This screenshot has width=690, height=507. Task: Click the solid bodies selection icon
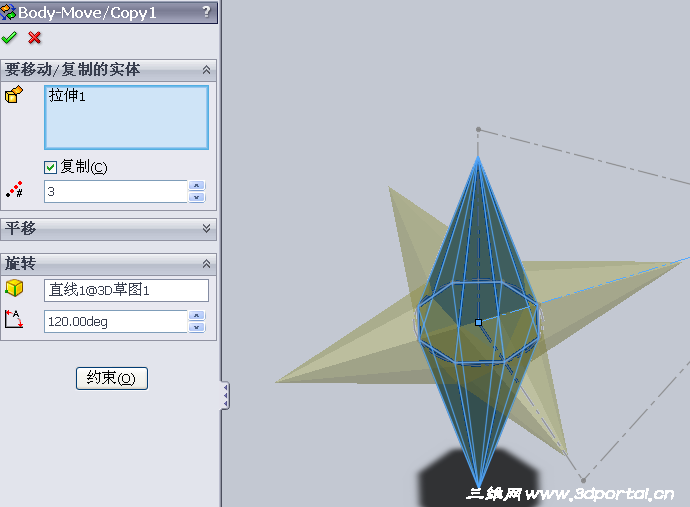14,94
